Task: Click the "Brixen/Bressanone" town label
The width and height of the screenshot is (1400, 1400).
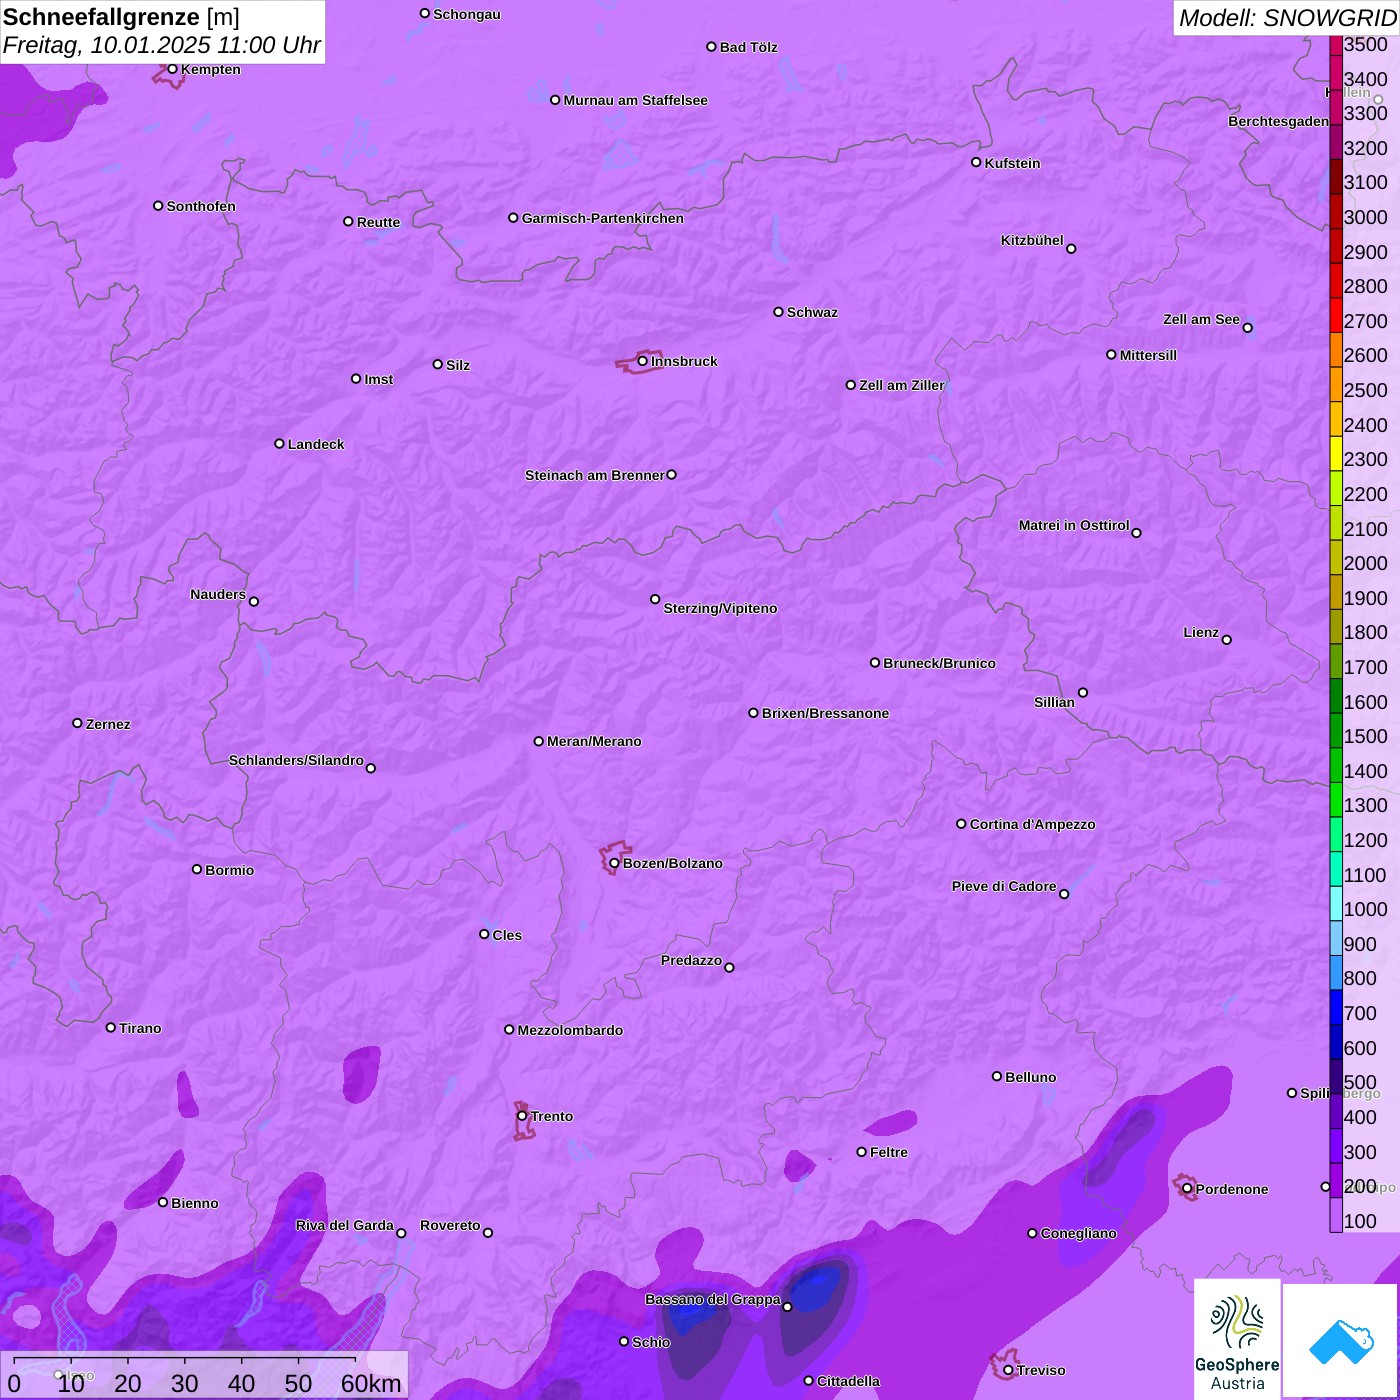Action: [825, 713]
